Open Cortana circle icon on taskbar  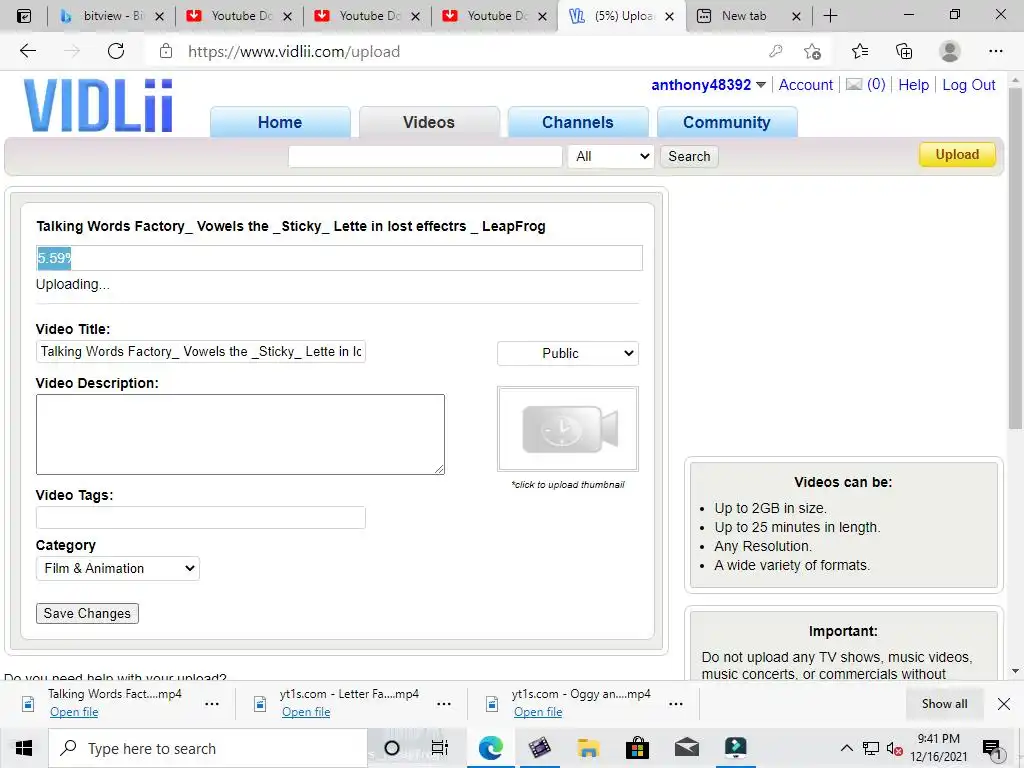(x=392, y=748)
